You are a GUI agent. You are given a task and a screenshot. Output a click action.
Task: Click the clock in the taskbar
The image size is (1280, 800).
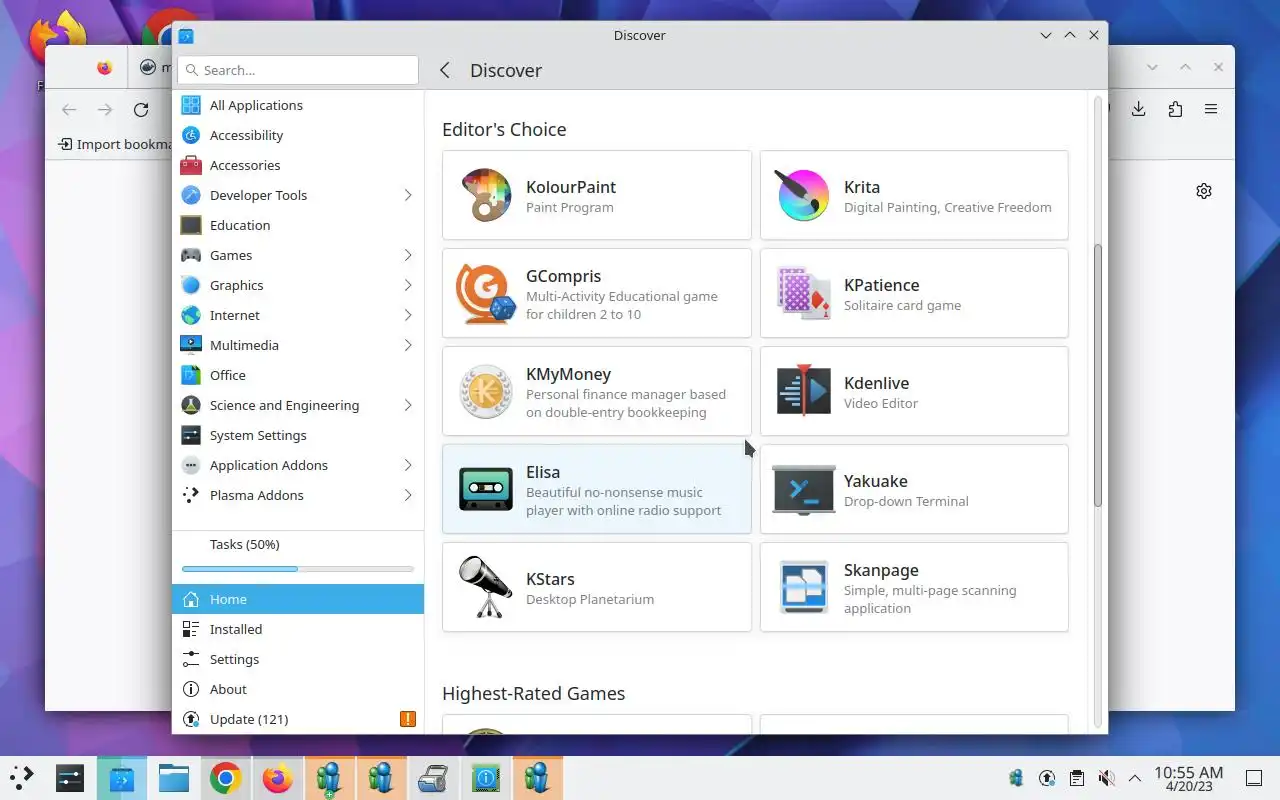pos(1188,778)
